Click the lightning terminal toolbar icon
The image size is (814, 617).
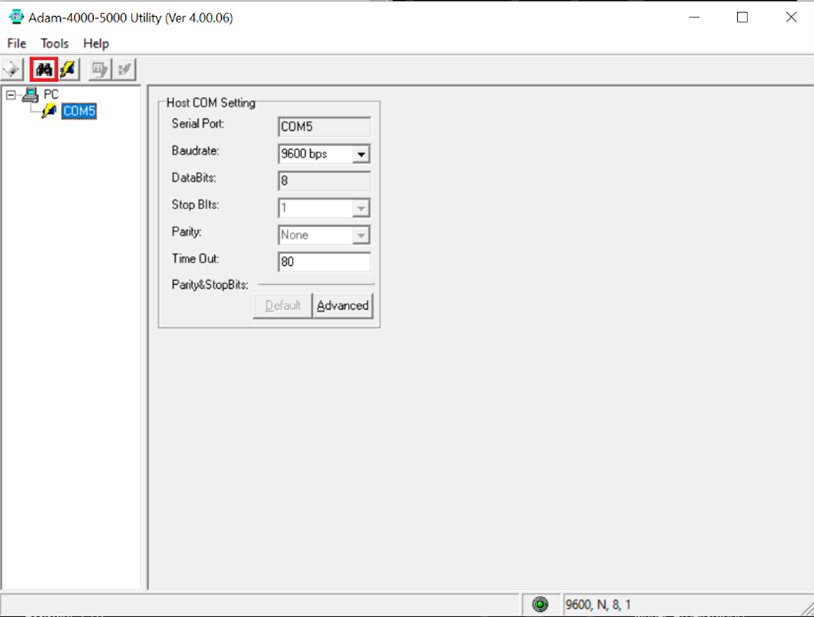(68, 69)
